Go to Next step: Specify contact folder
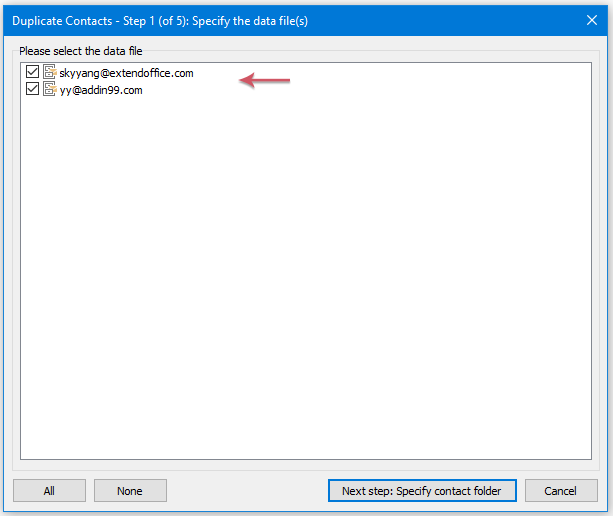The width and height of the screenshot is (613, 516). click(421, 490)
